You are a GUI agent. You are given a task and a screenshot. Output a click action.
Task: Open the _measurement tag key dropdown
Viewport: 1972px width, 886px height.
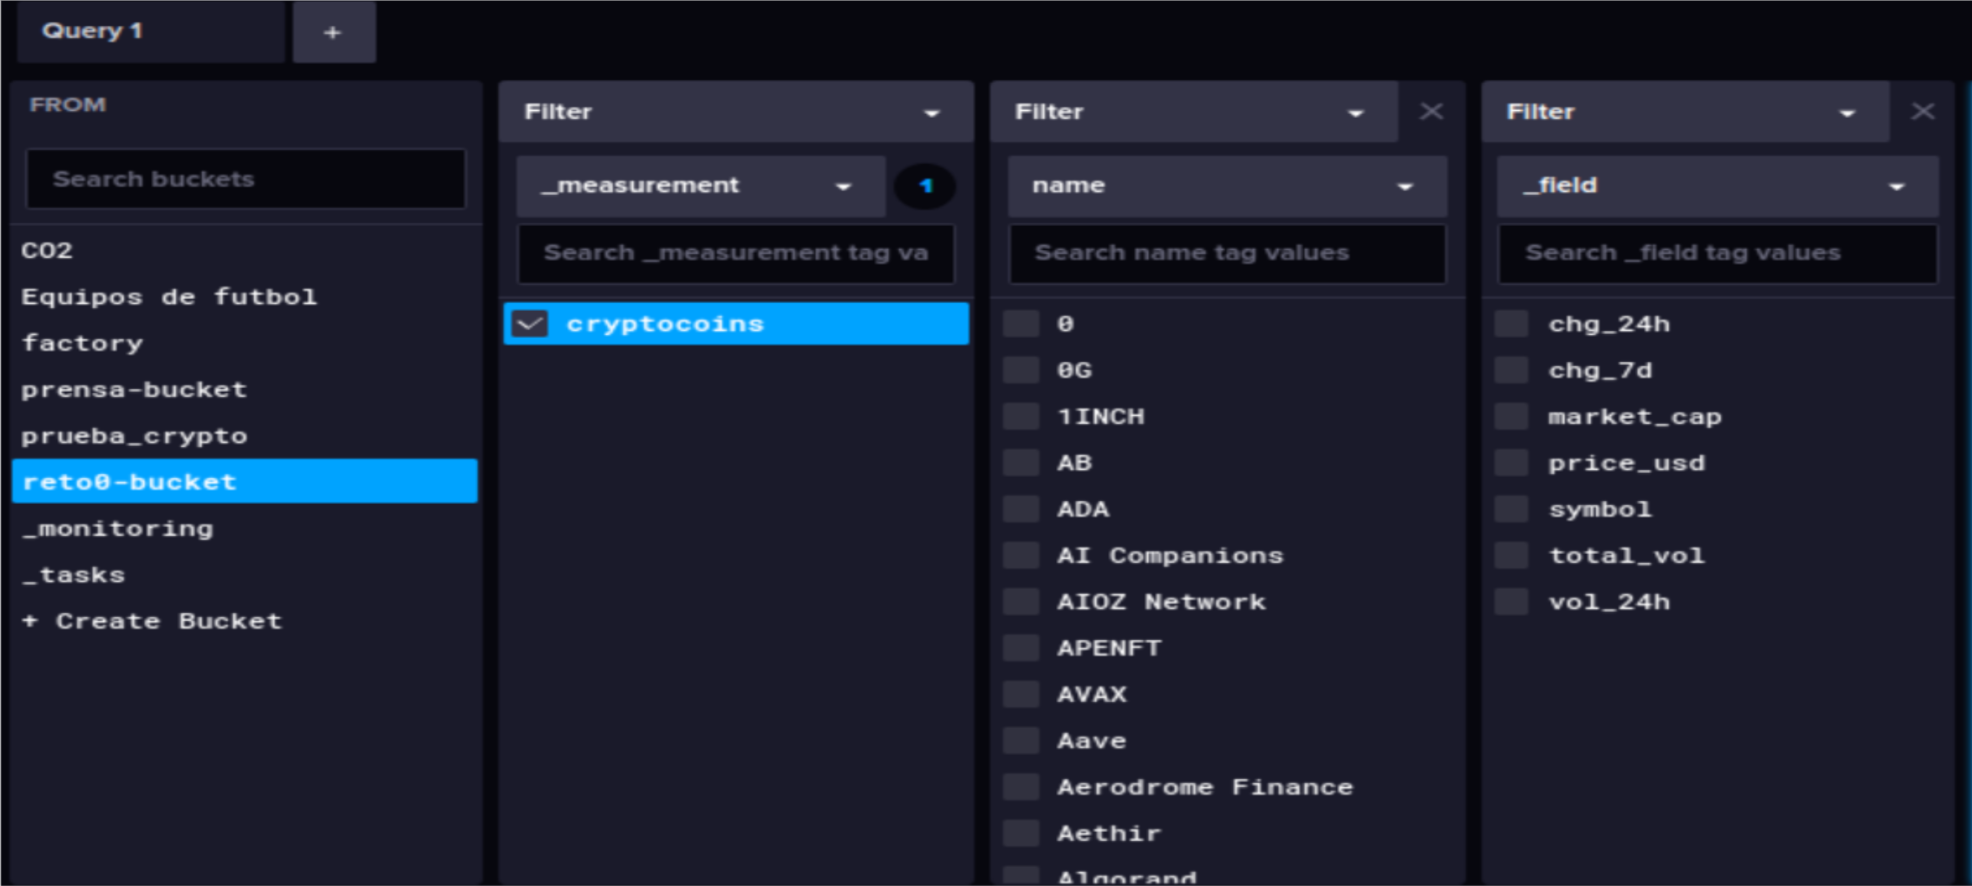coord(699,186)
